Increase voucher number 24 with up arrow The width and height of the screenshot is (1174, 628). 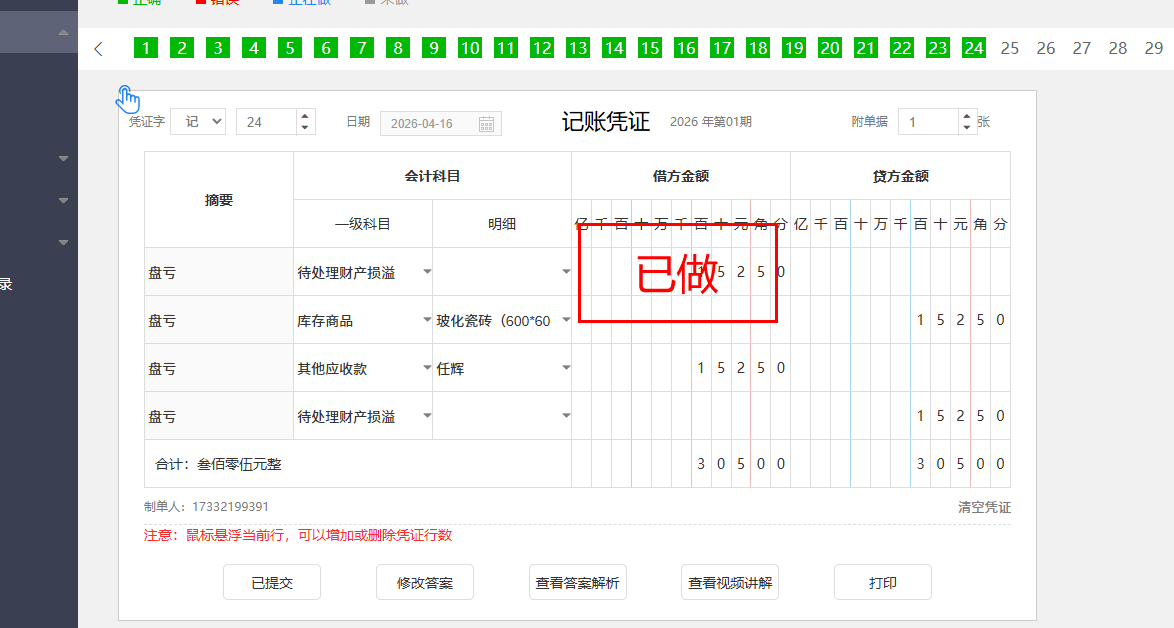305,116
